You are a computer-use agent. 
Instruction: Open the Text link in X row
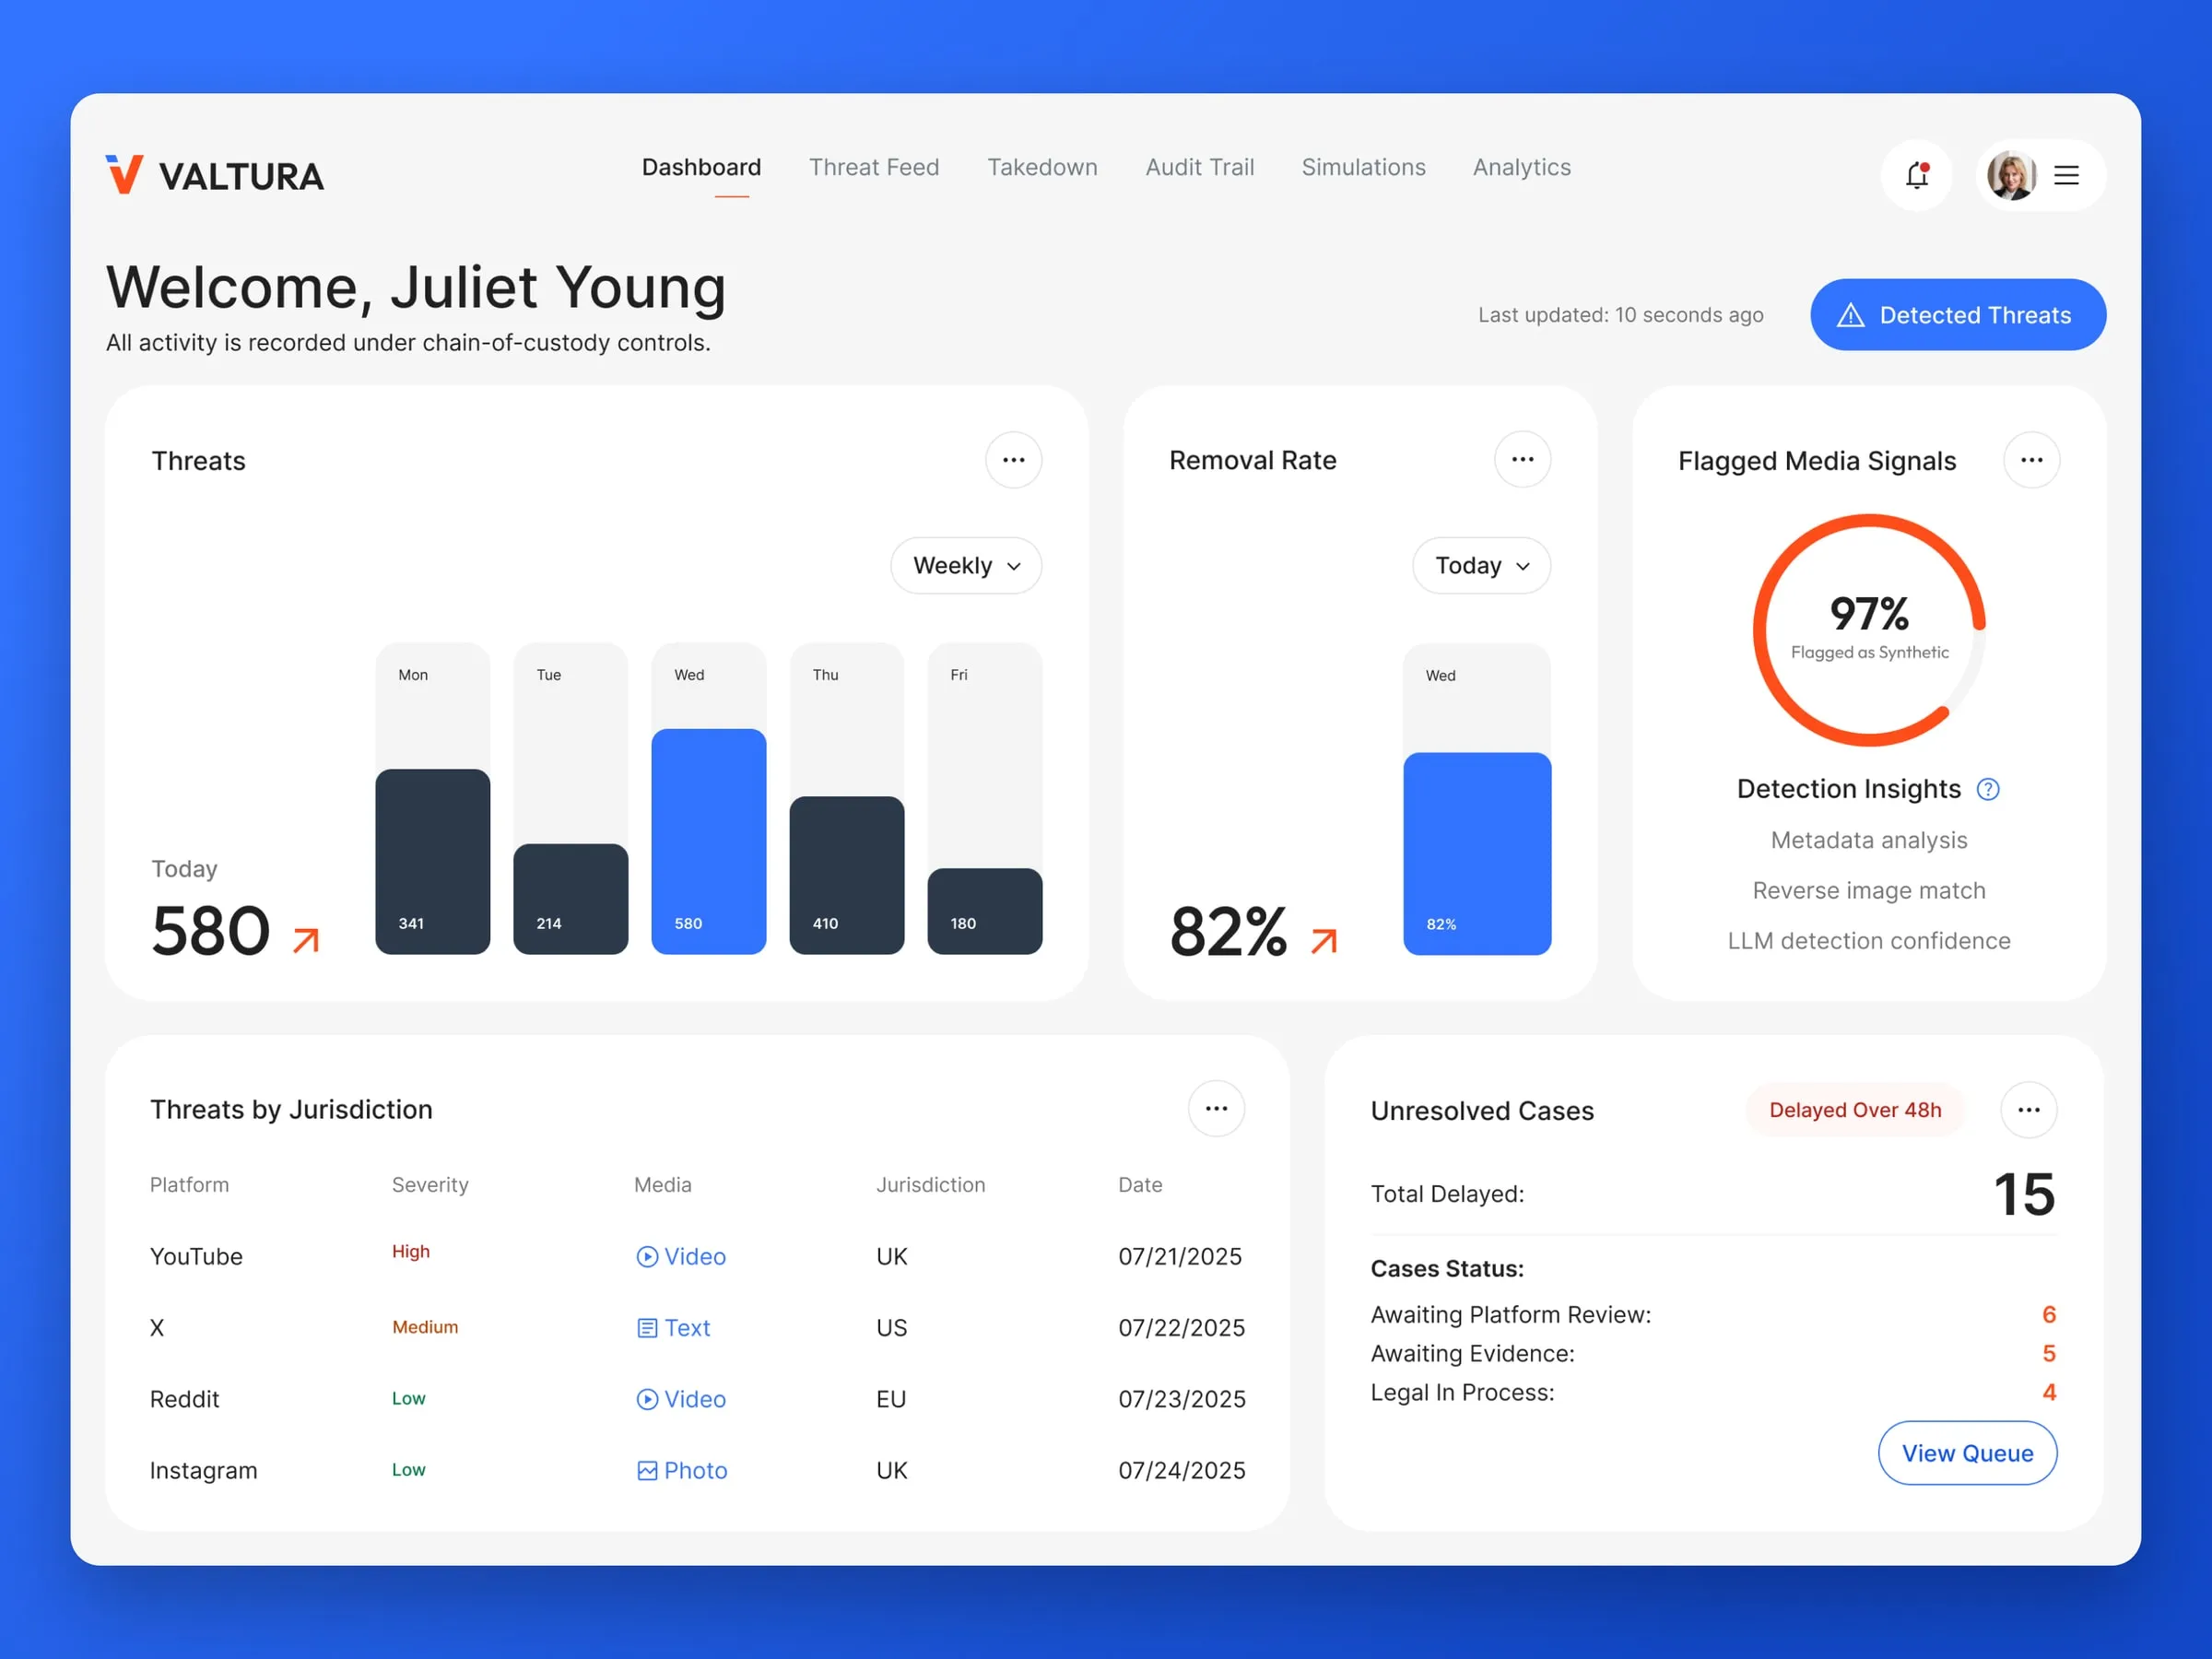[687, 1327]
